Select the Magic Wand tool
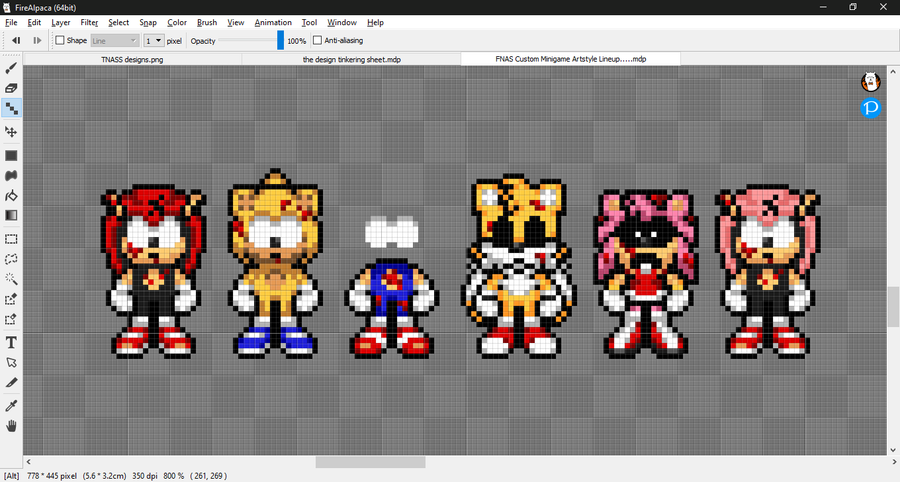Screen dimensions: 900x482 click(x=11, y=279)
